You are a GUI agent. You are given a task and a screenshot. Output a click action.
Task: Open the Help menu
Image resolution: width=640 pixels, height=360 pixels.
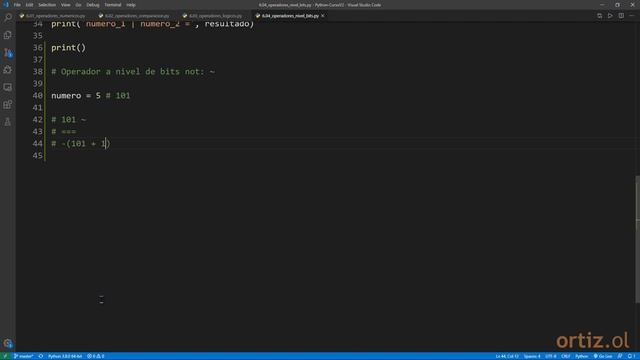point(131,5)
